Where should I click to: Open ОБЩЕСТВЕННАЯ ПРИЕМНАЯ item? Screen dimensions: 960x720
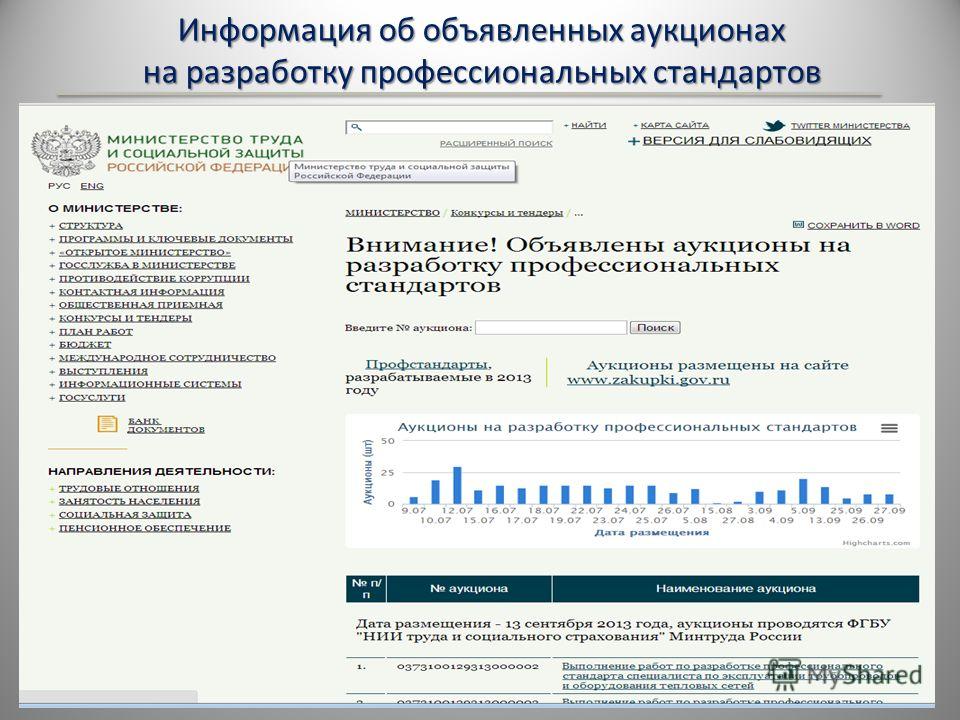click(141, 305)
